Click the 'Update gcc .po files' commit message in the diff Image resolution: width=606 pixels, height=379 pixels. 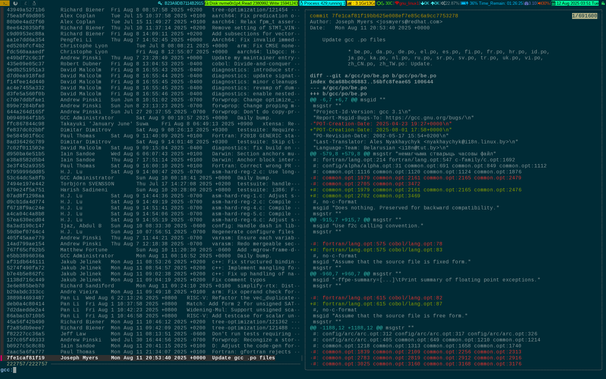click(x=354, y=40)
